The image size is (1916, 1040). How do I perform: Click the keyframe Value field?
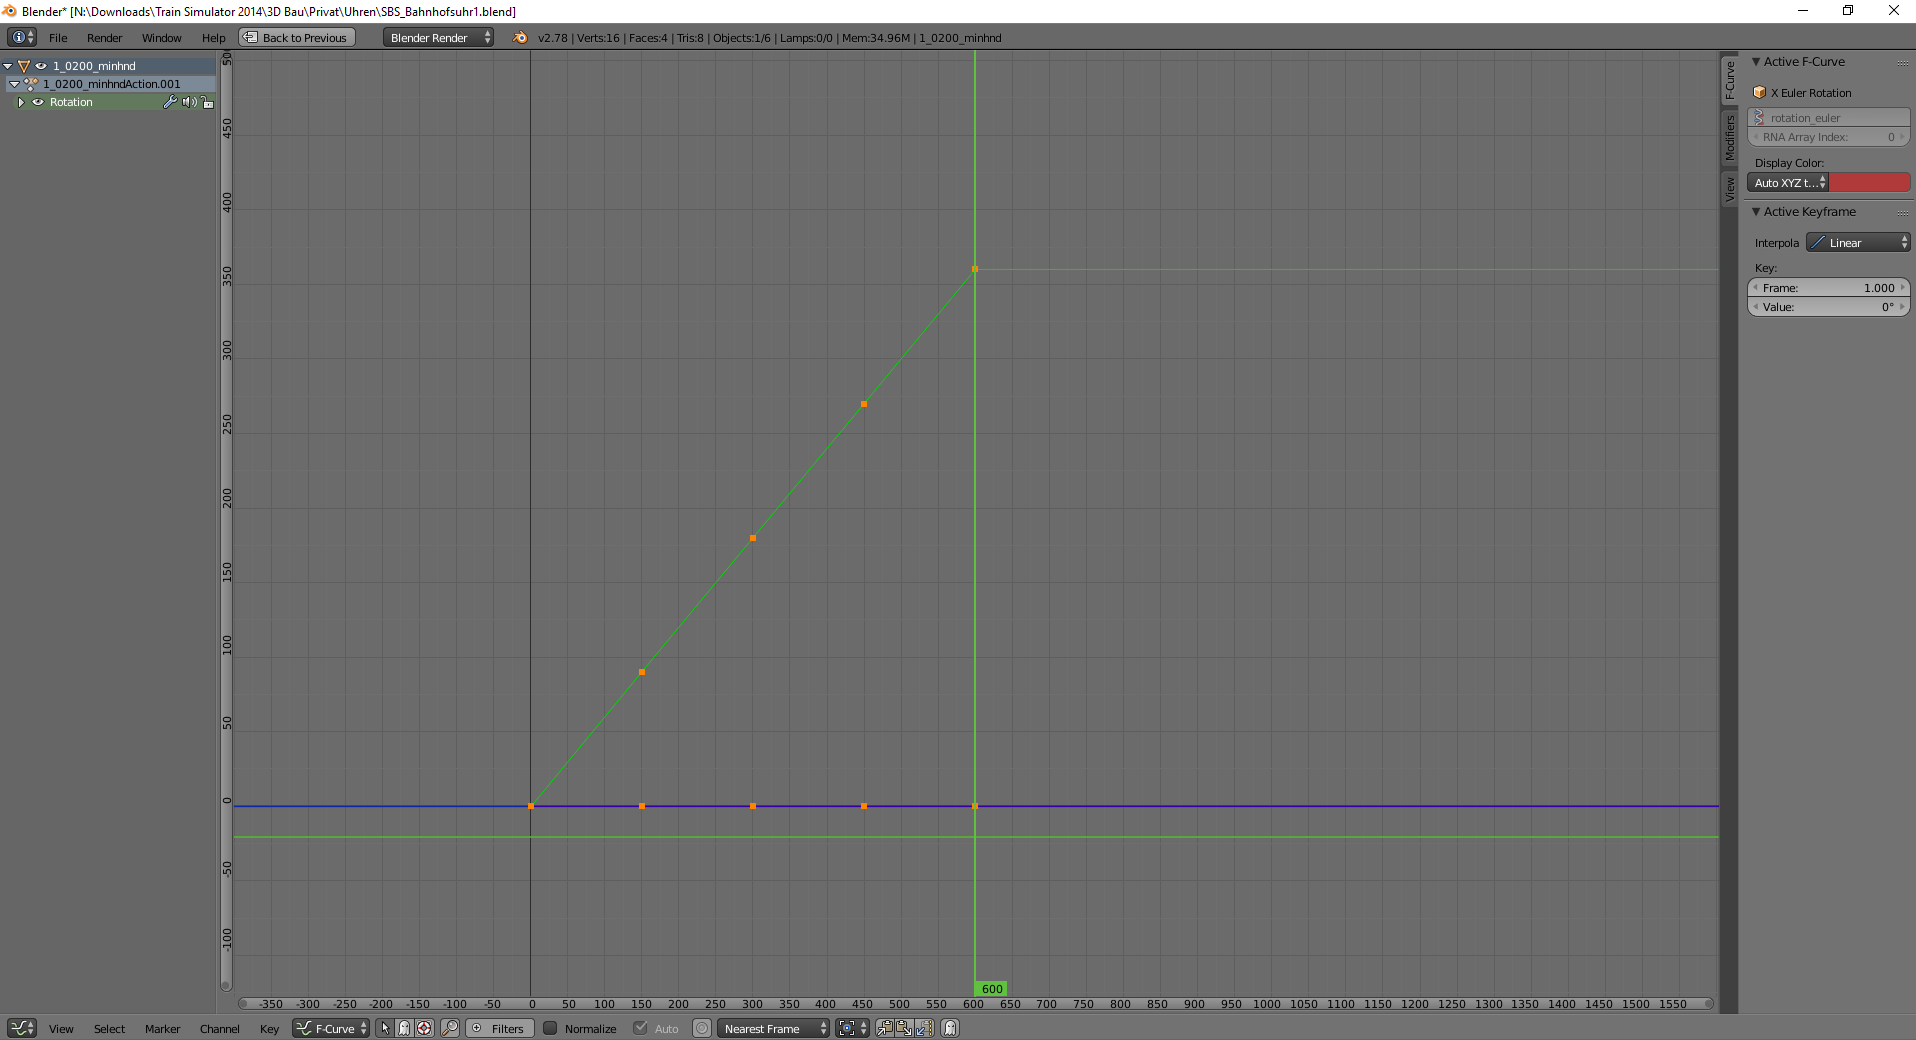click(x=1829, y=307)
